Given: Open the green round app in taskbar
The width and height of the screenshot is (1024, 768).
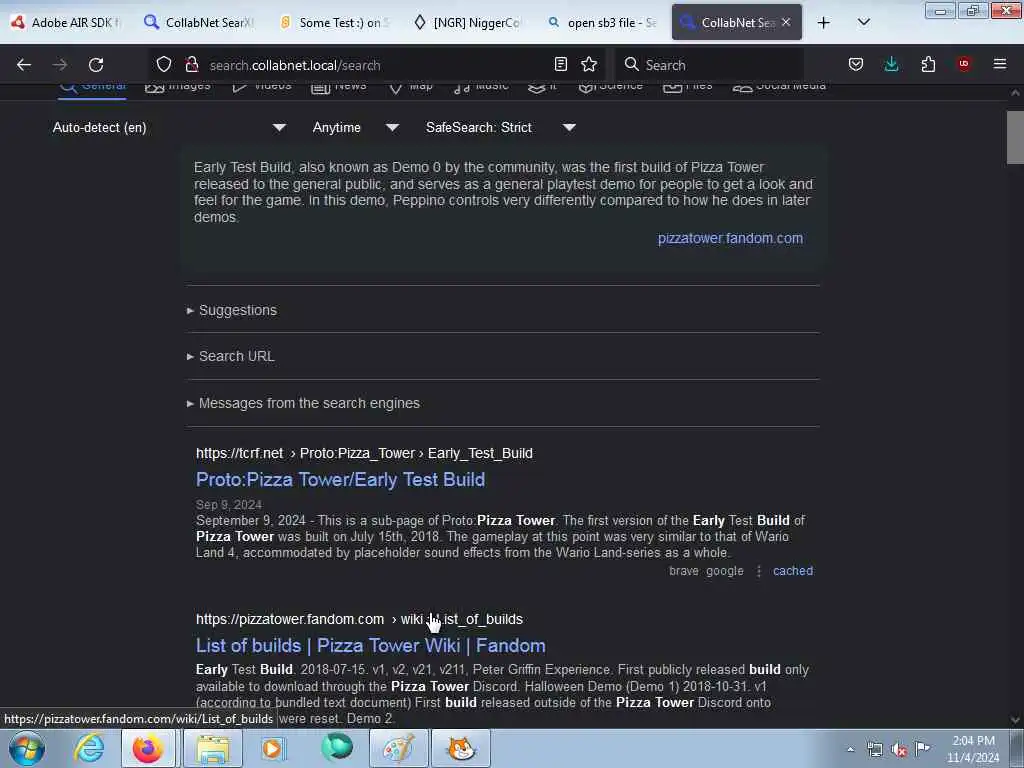Looking at the screenshot, I should point(337,748).
